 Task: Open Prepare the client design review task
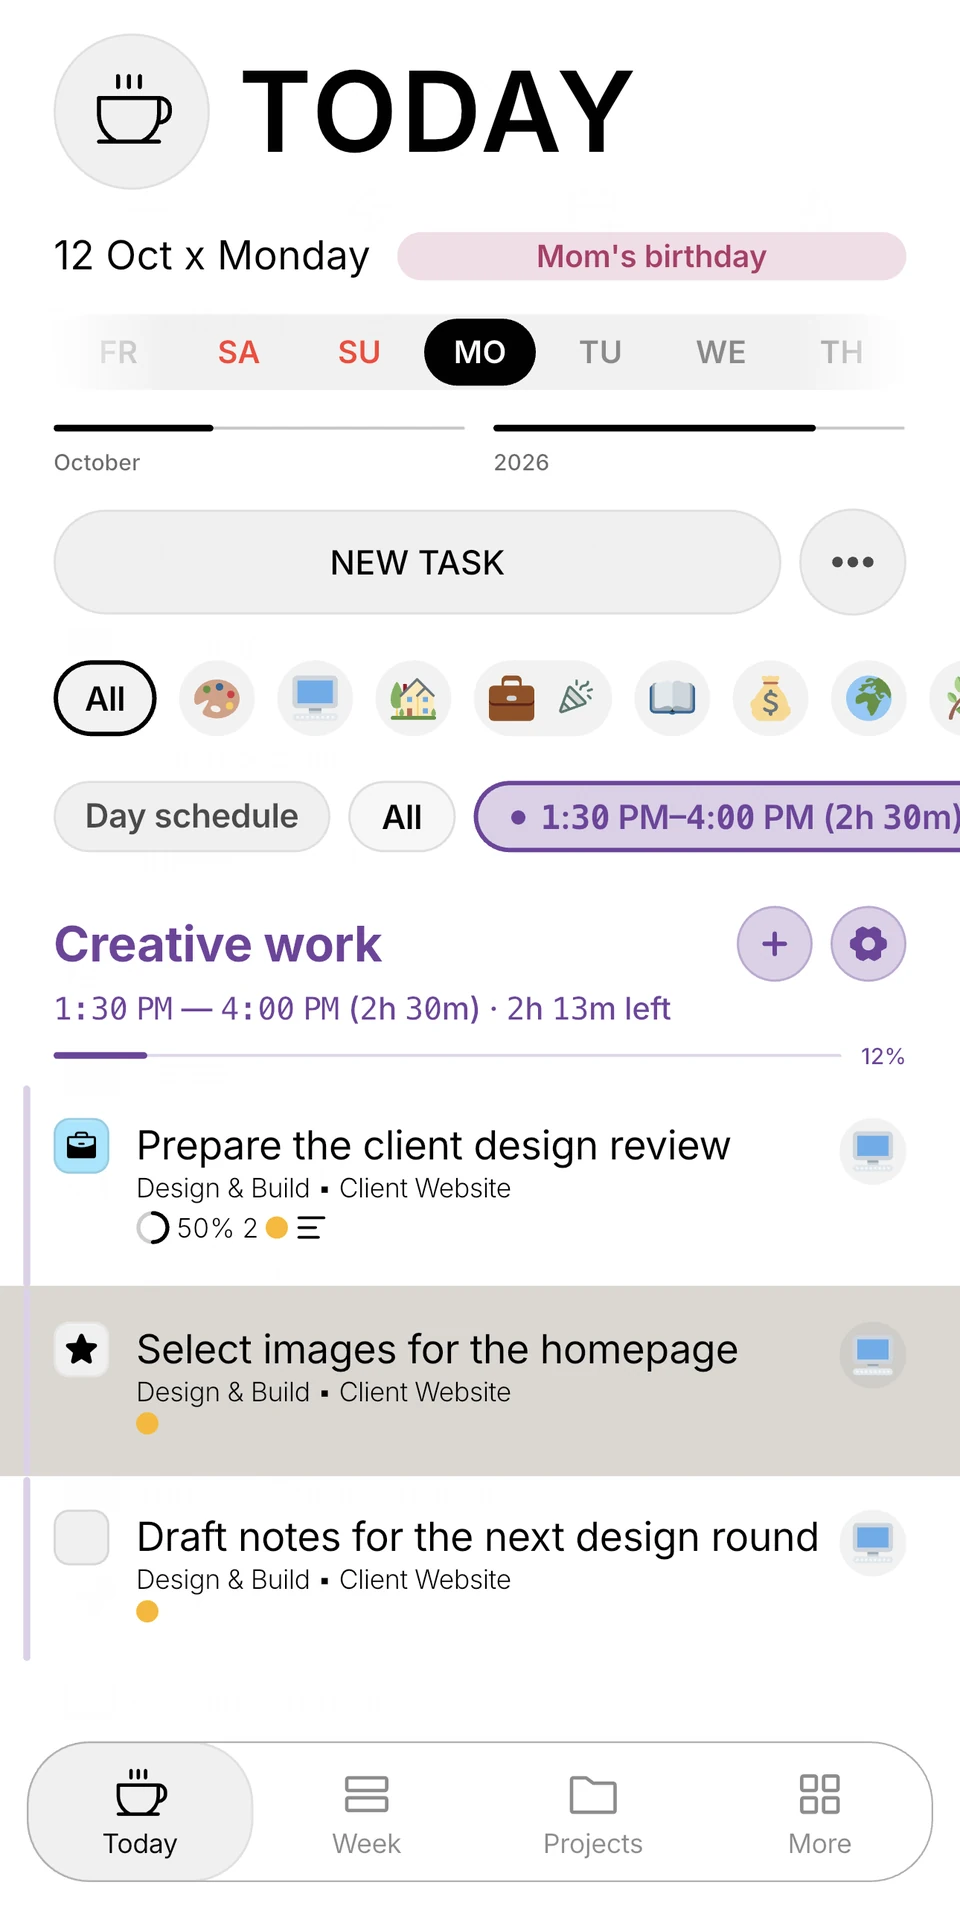click(433, 1145)
